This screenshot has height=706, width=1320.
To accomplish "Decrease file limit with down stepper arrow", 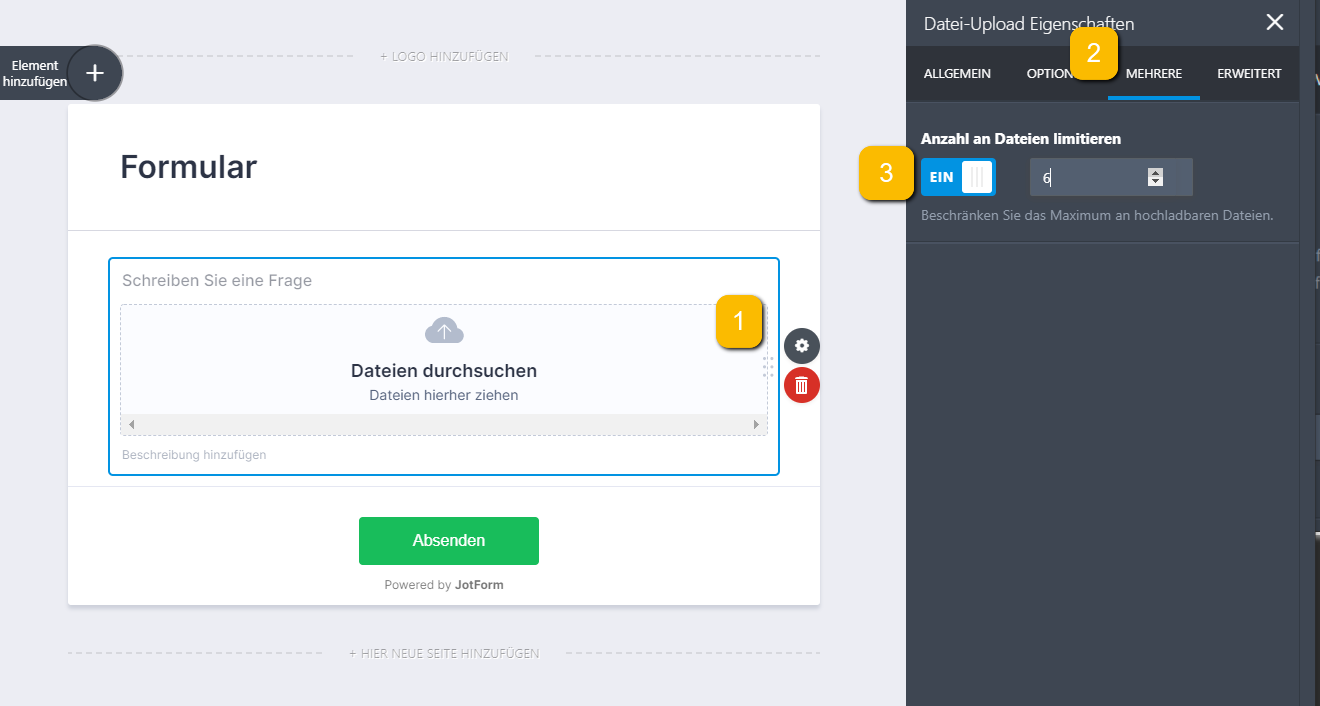I will (x=1155, y=182).
